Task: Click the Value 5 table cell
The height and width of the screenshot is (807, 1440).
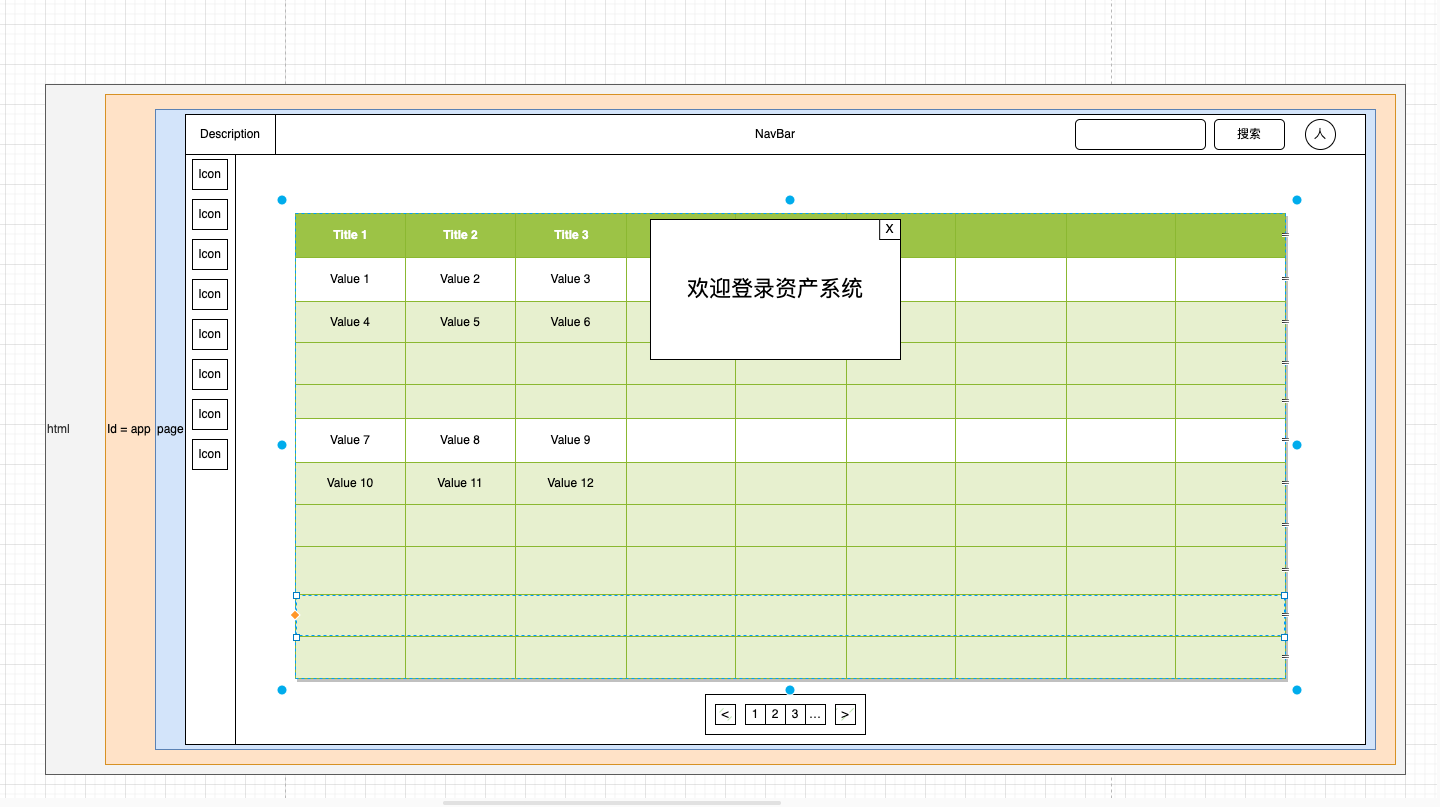Action: (460, 322)
